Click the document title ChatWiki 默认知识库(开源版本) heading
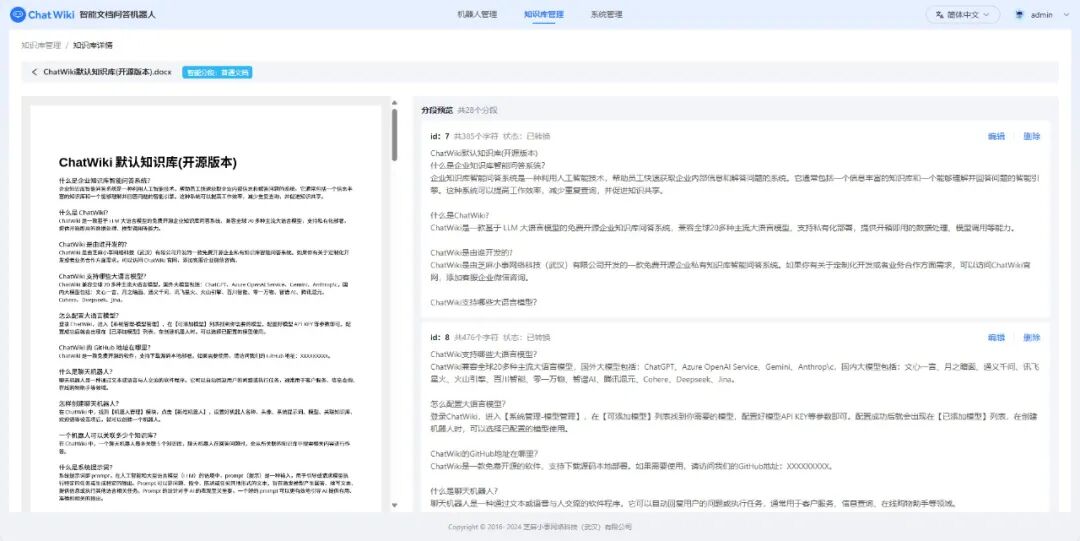Viewport: 1080px width, 541px height. pyautogui.click(x=148, y=163)
